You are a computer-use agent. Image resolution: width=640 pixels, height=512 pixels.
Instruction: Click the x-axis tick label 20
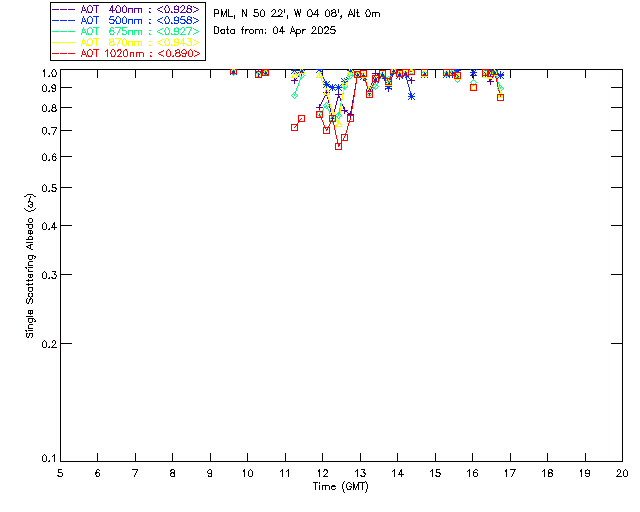point(622,473)
